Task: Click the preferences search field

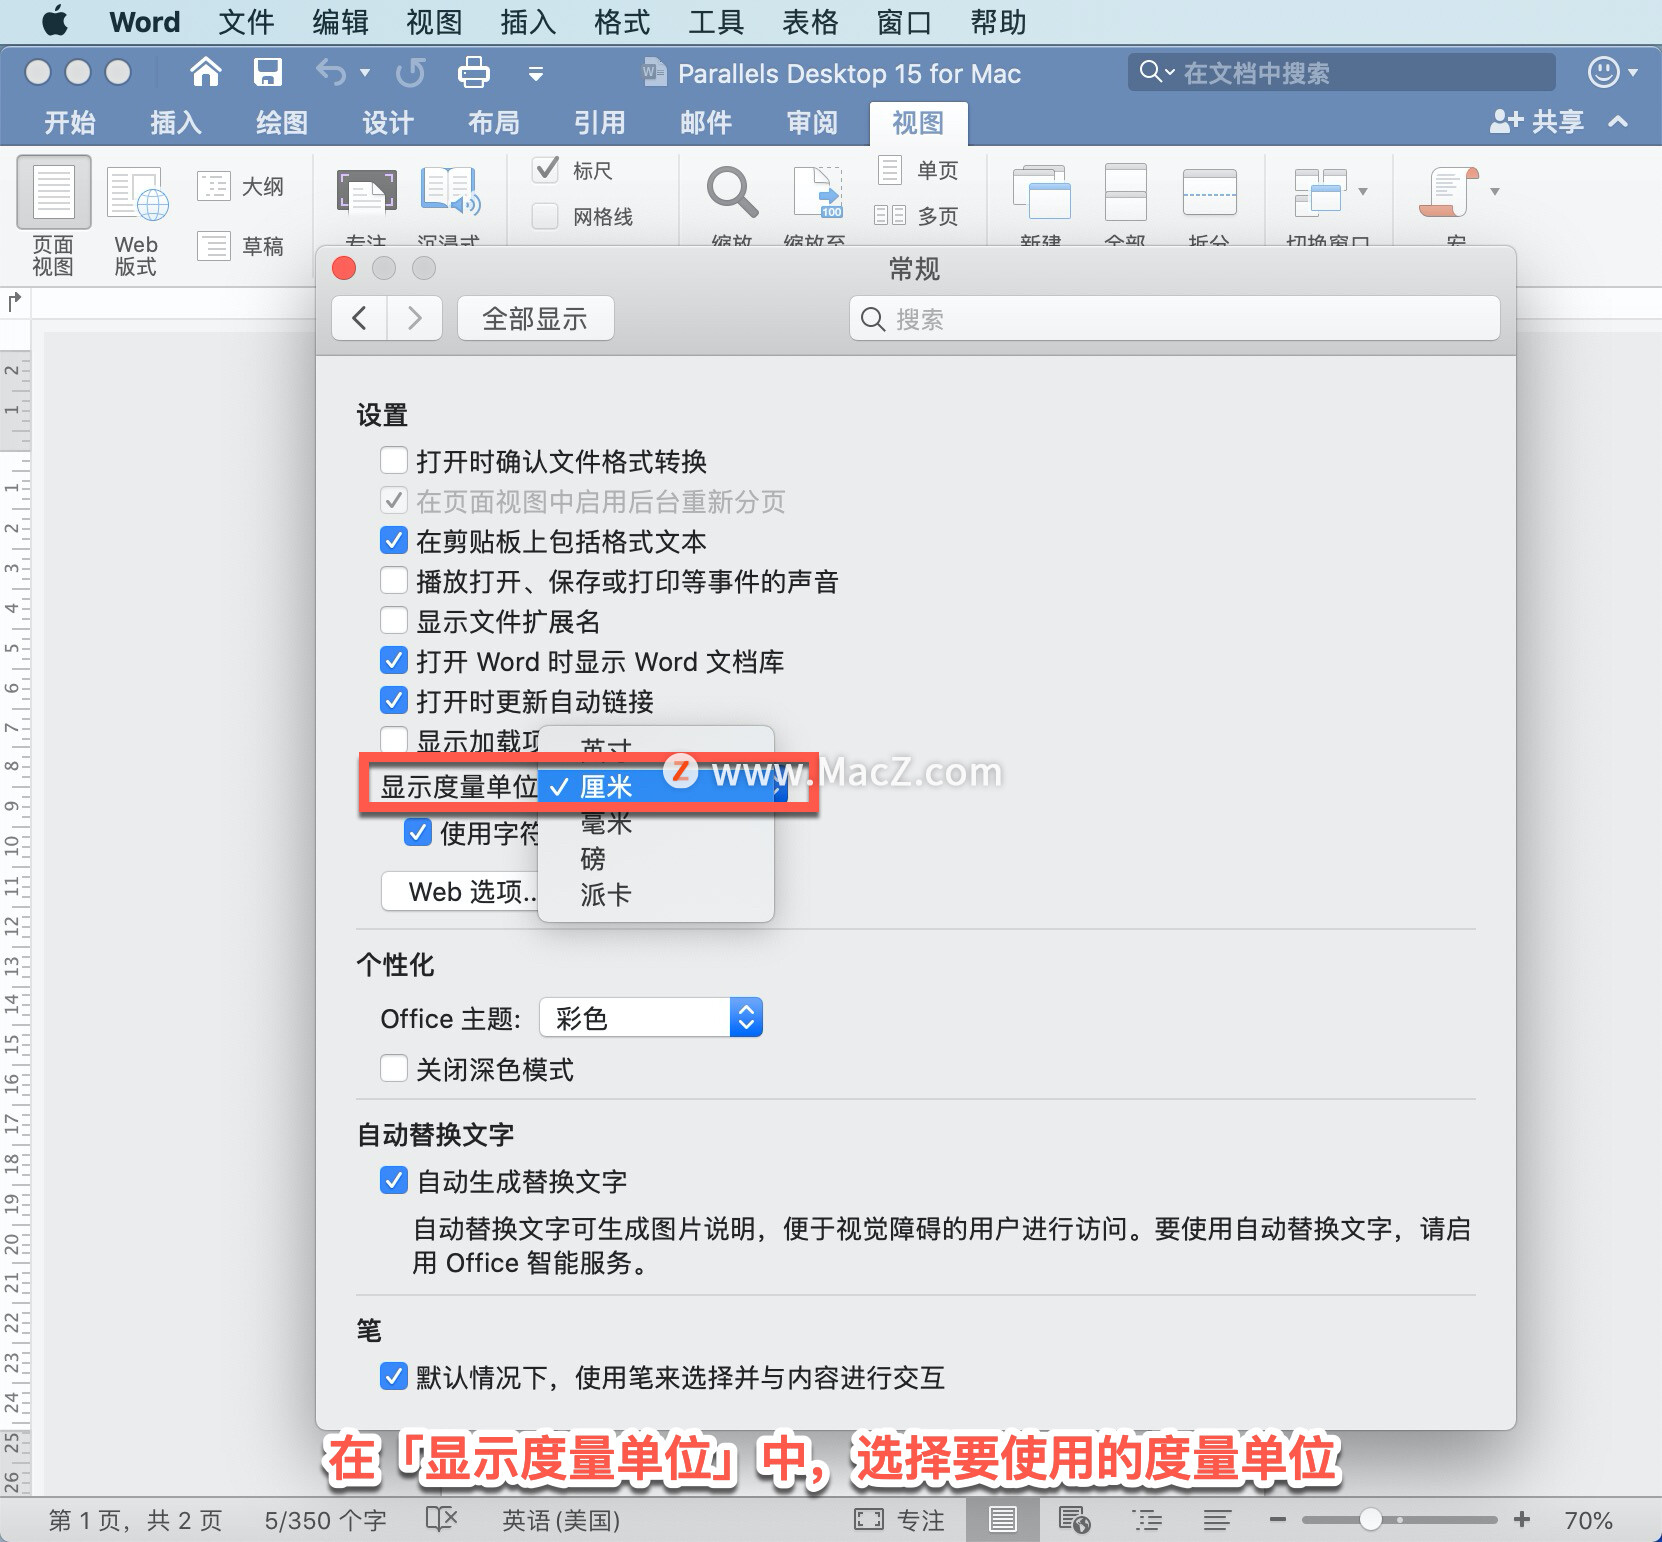Action: 1174,319
